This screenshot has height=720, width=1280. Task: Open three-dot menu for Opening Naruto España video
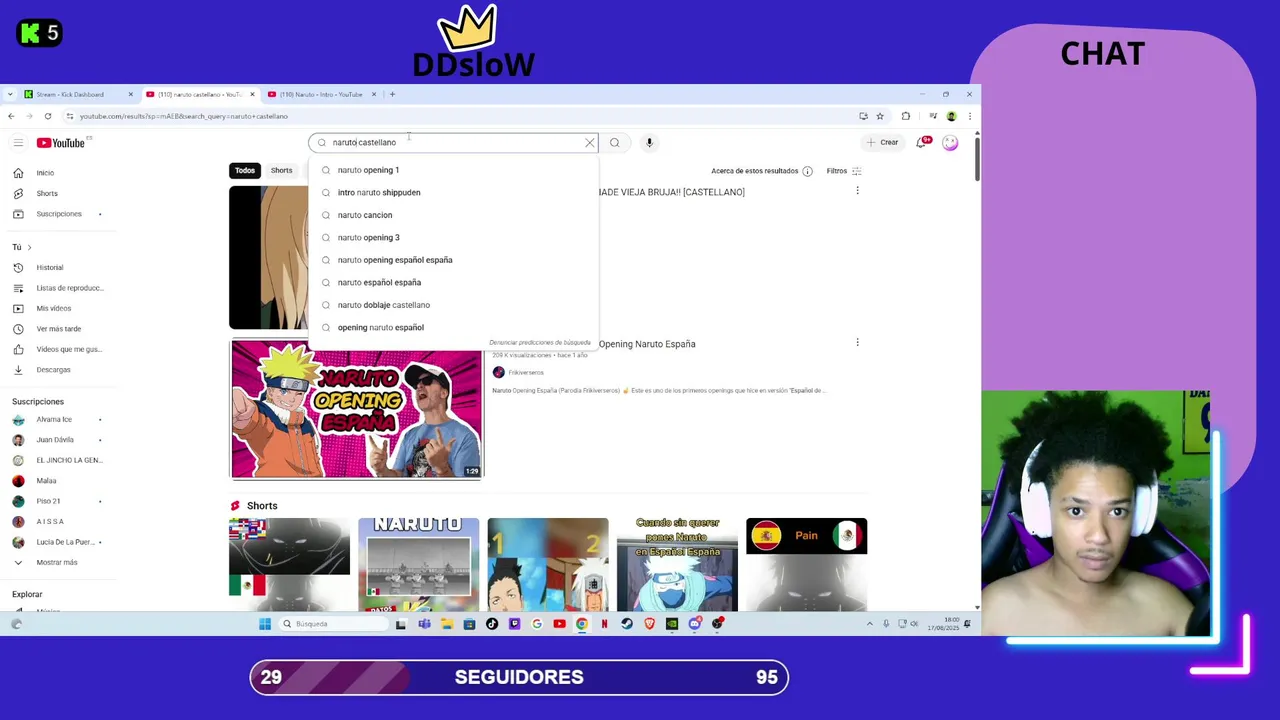(x=857, y=343)
